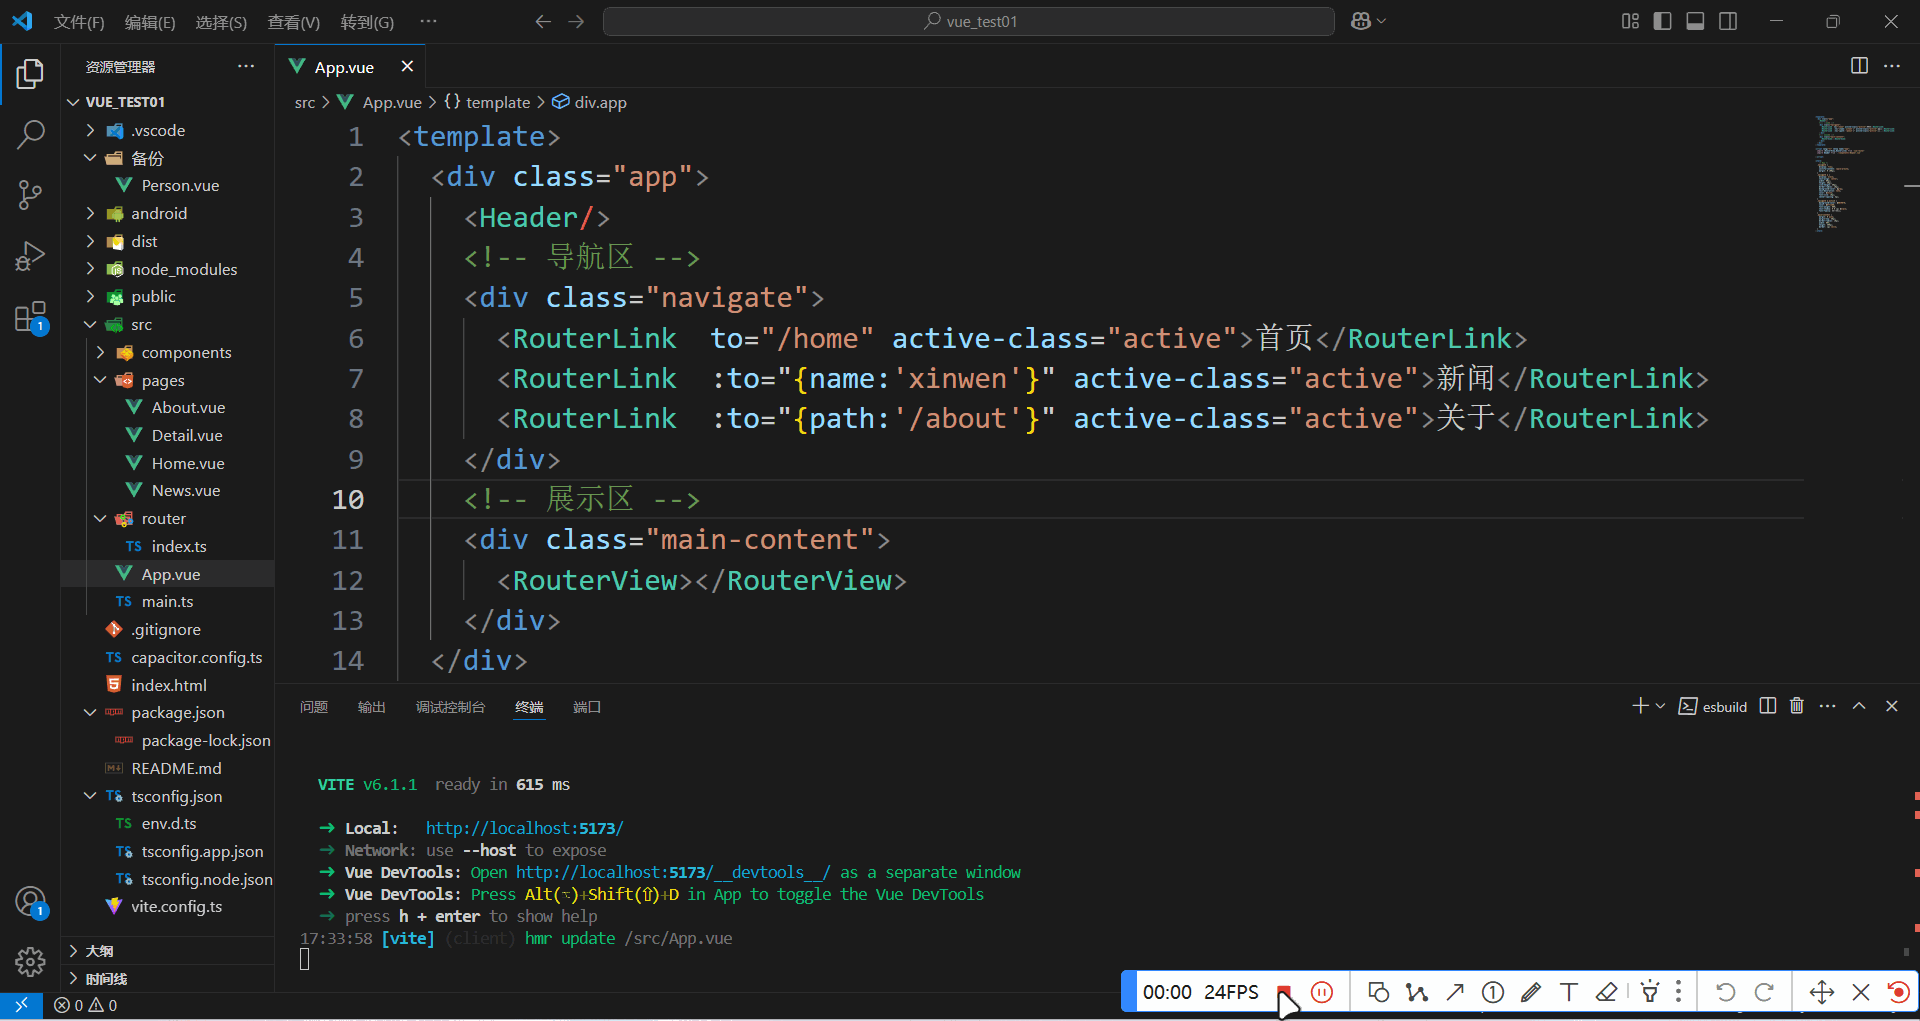Collapse the router folder
The width and height of the screenshot is (1920, 1021).
pos(101,518)
